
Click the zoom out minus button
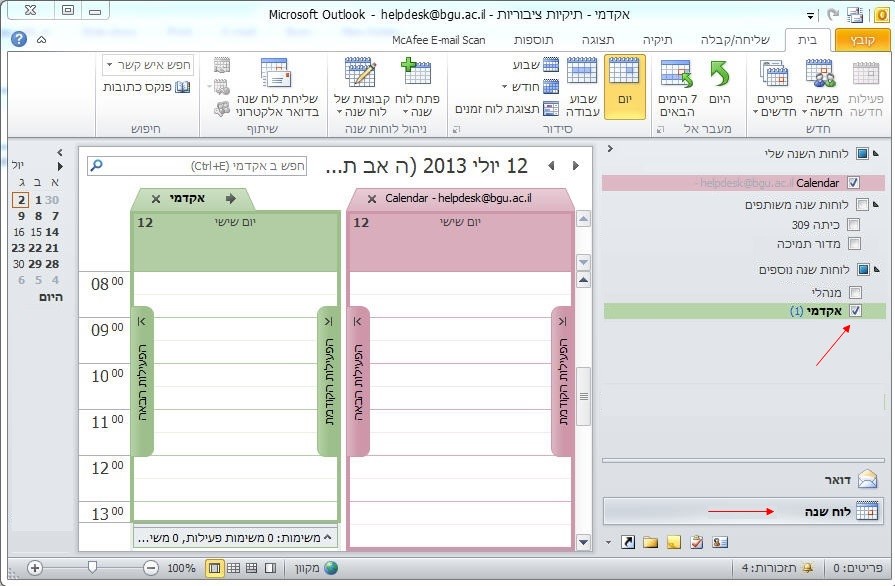point(151,568)
